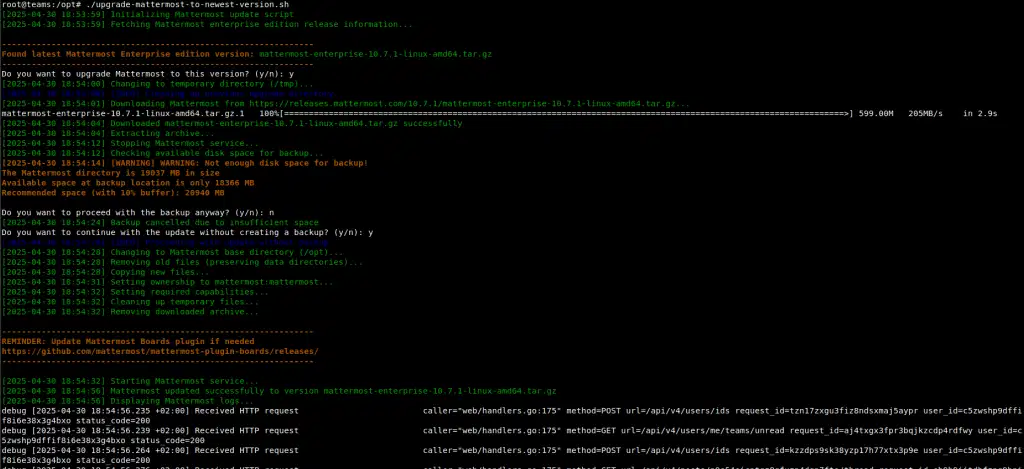Click 'Do you want to upgrade Mattermost' prompt

148,74
